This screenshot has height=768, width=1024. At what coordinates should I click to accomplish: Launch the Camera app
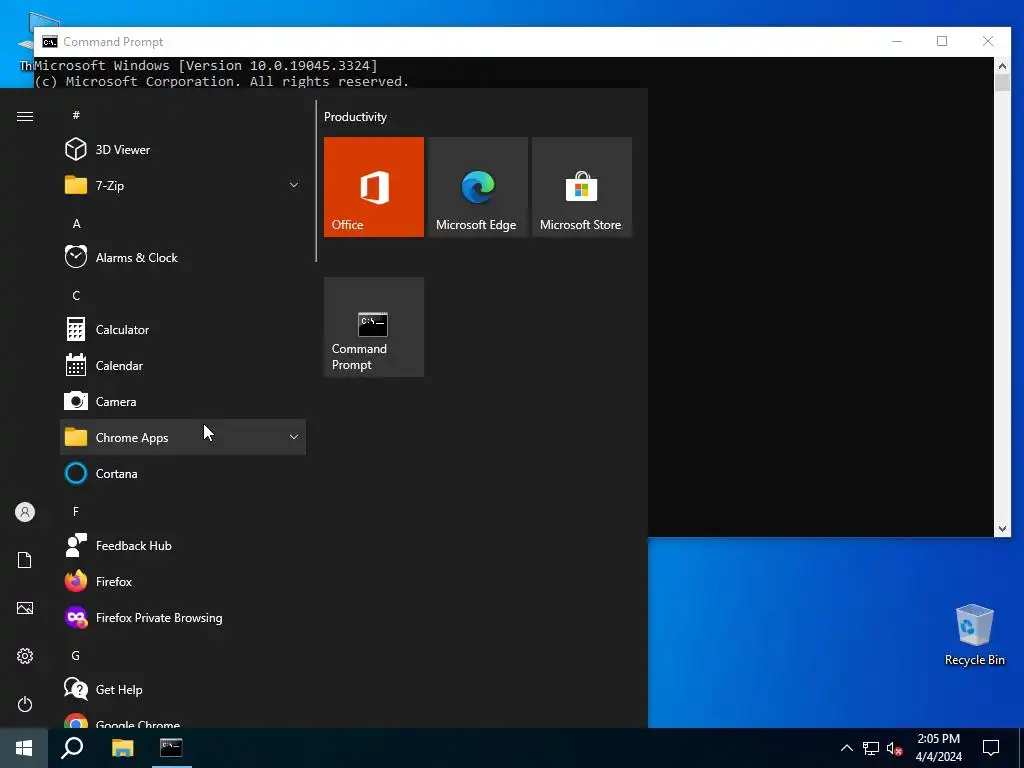point(183,402)
